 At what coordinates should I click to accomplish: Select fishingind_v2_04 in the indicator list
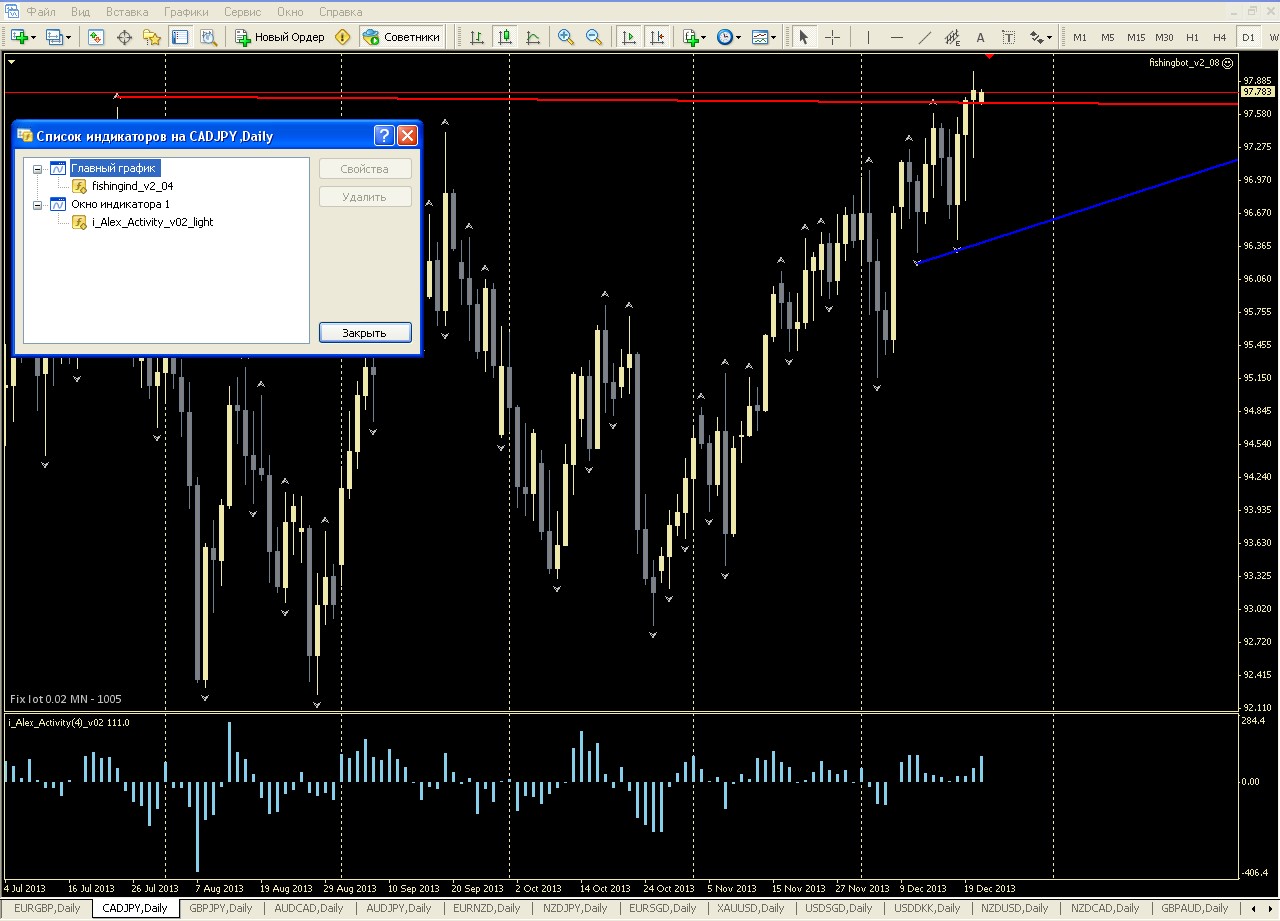pyautogui.click(x=133, y=186)
